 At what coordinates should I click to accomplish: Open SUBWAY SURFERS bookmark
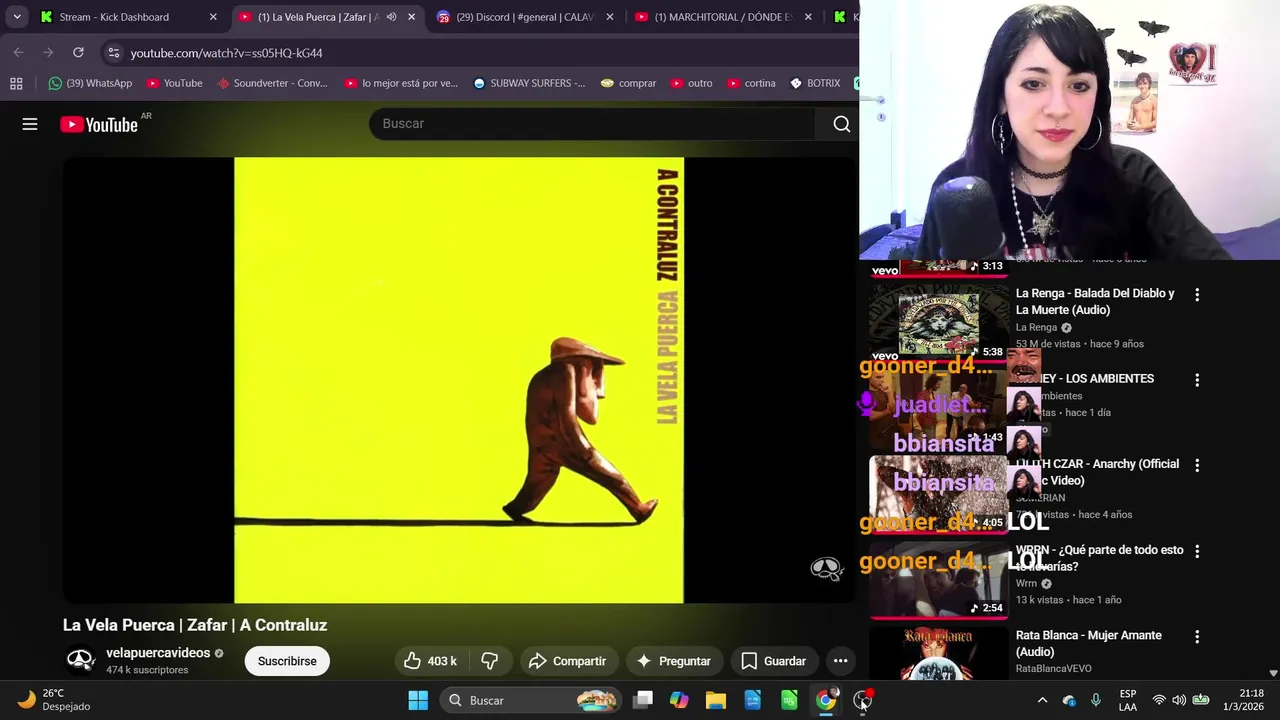(x=529, y=83)
